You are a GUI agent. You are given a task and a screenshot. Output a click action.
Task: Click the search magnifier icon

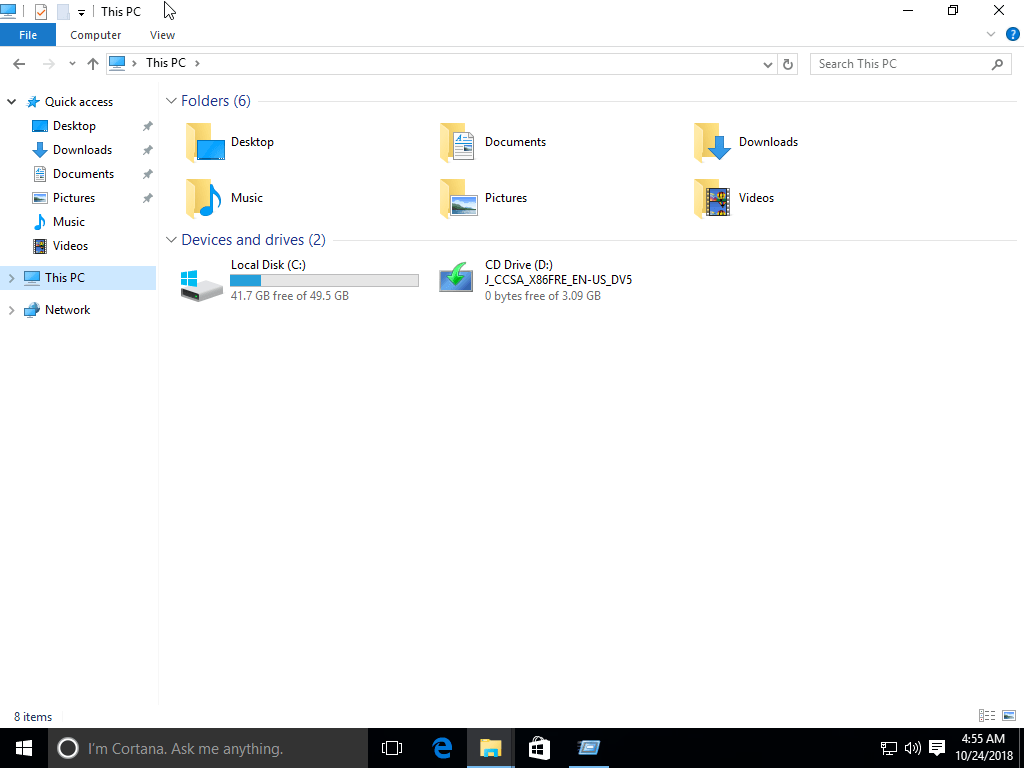point(997,64)
